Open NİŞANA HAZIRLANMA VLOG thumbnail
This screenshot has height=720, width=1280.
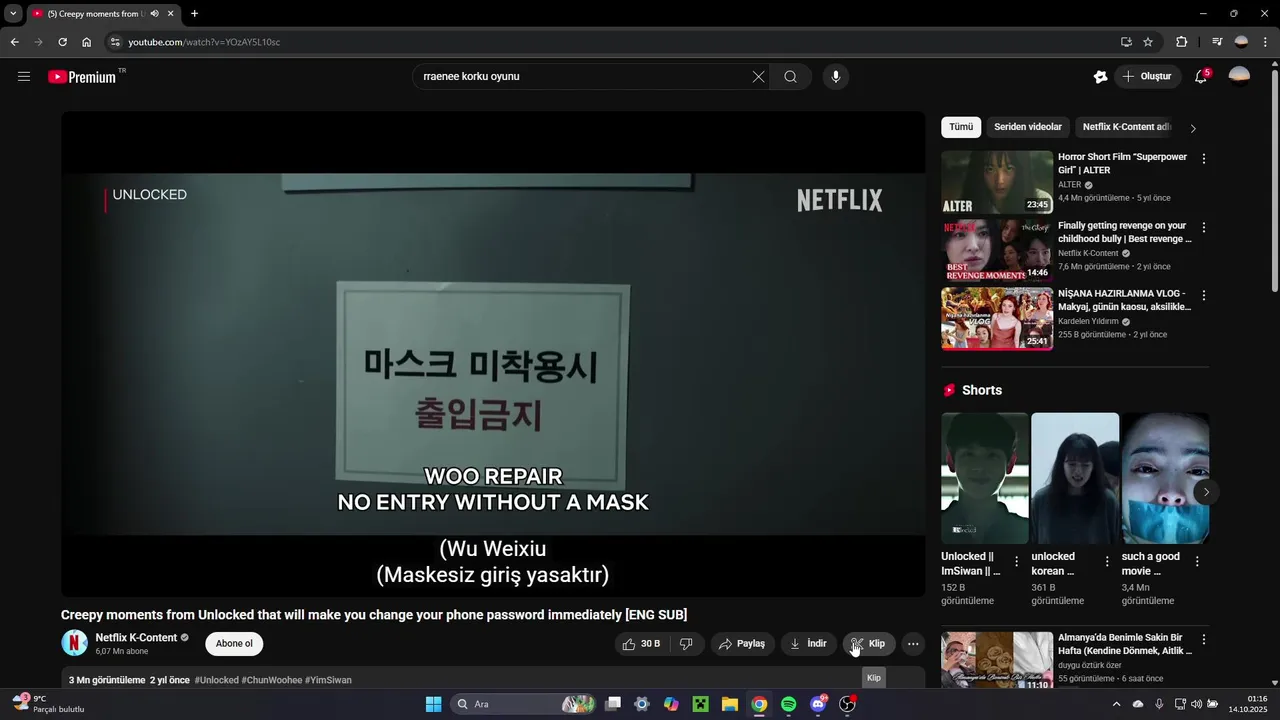[997, 319]
